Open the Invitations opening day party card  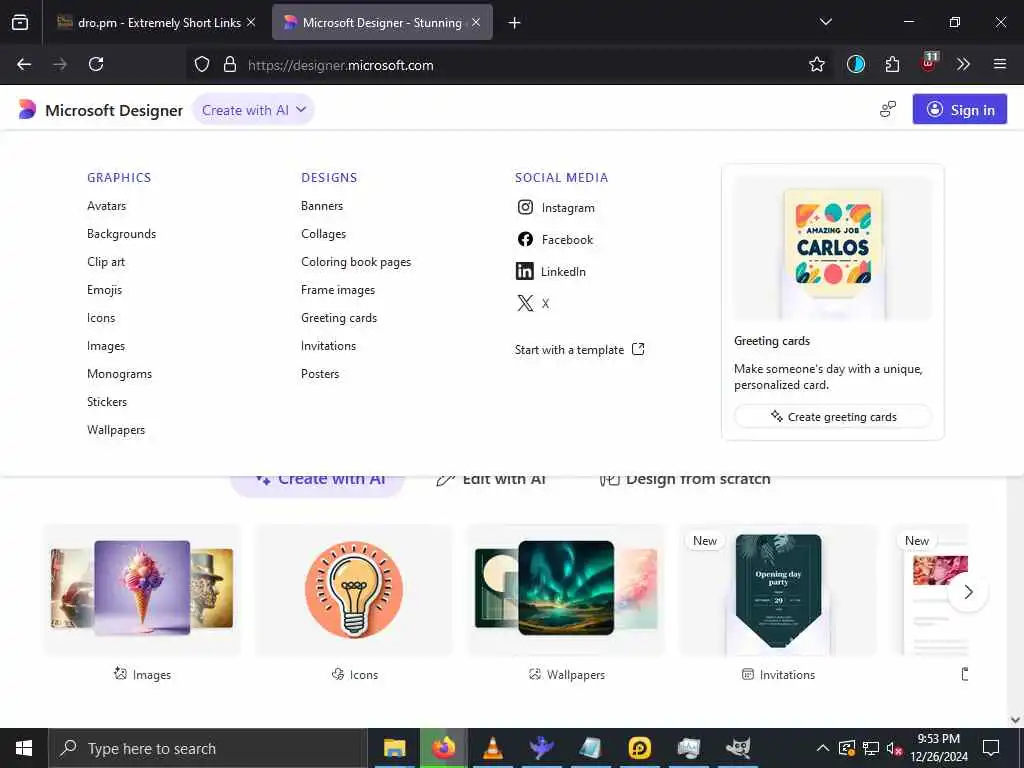click(x=778, y=589)
